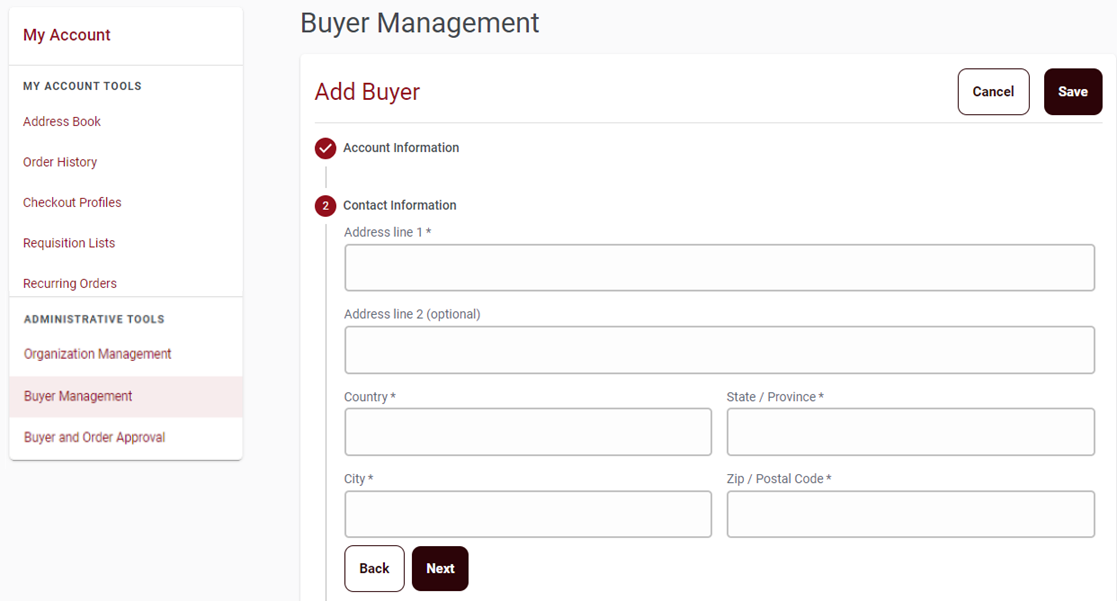Viewport: 1117px width, 601px height.
Task: Click the step 2 Contact Information circle icon
Action: (326, 206)
